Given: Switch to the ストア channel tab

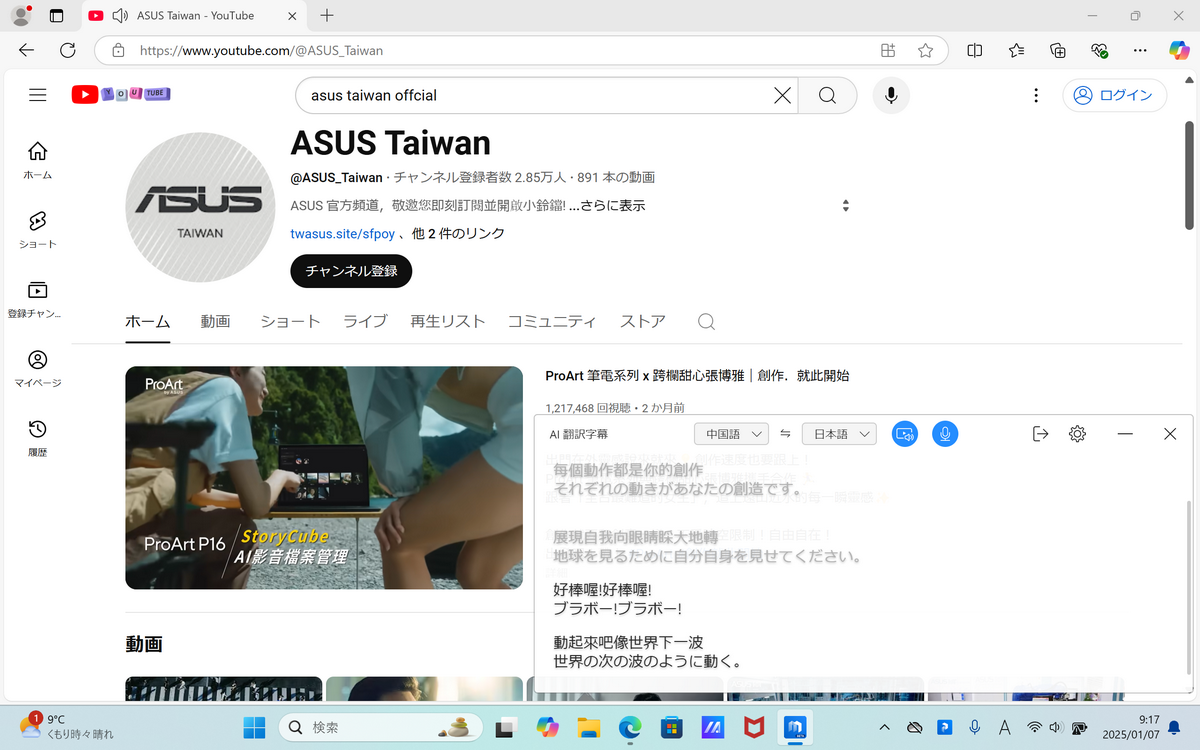Looking at the screenshot, I should click(x=643, y=321).
